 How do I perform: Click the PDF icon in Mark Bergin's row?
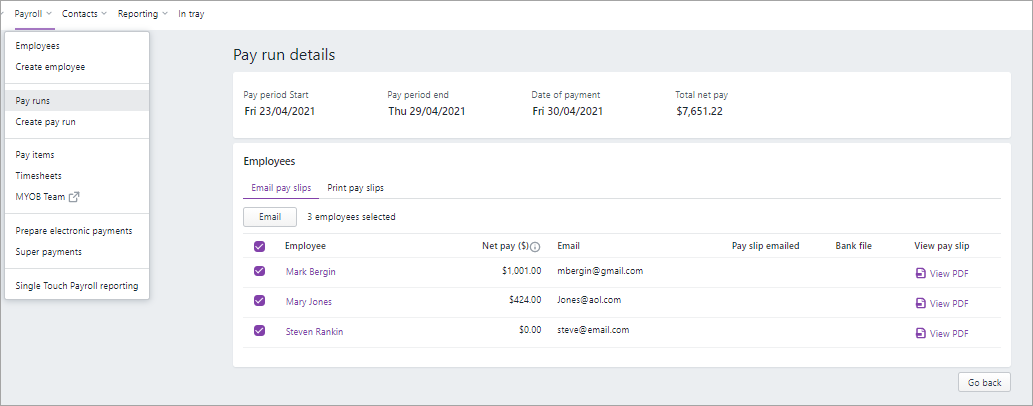pos(920,273)
